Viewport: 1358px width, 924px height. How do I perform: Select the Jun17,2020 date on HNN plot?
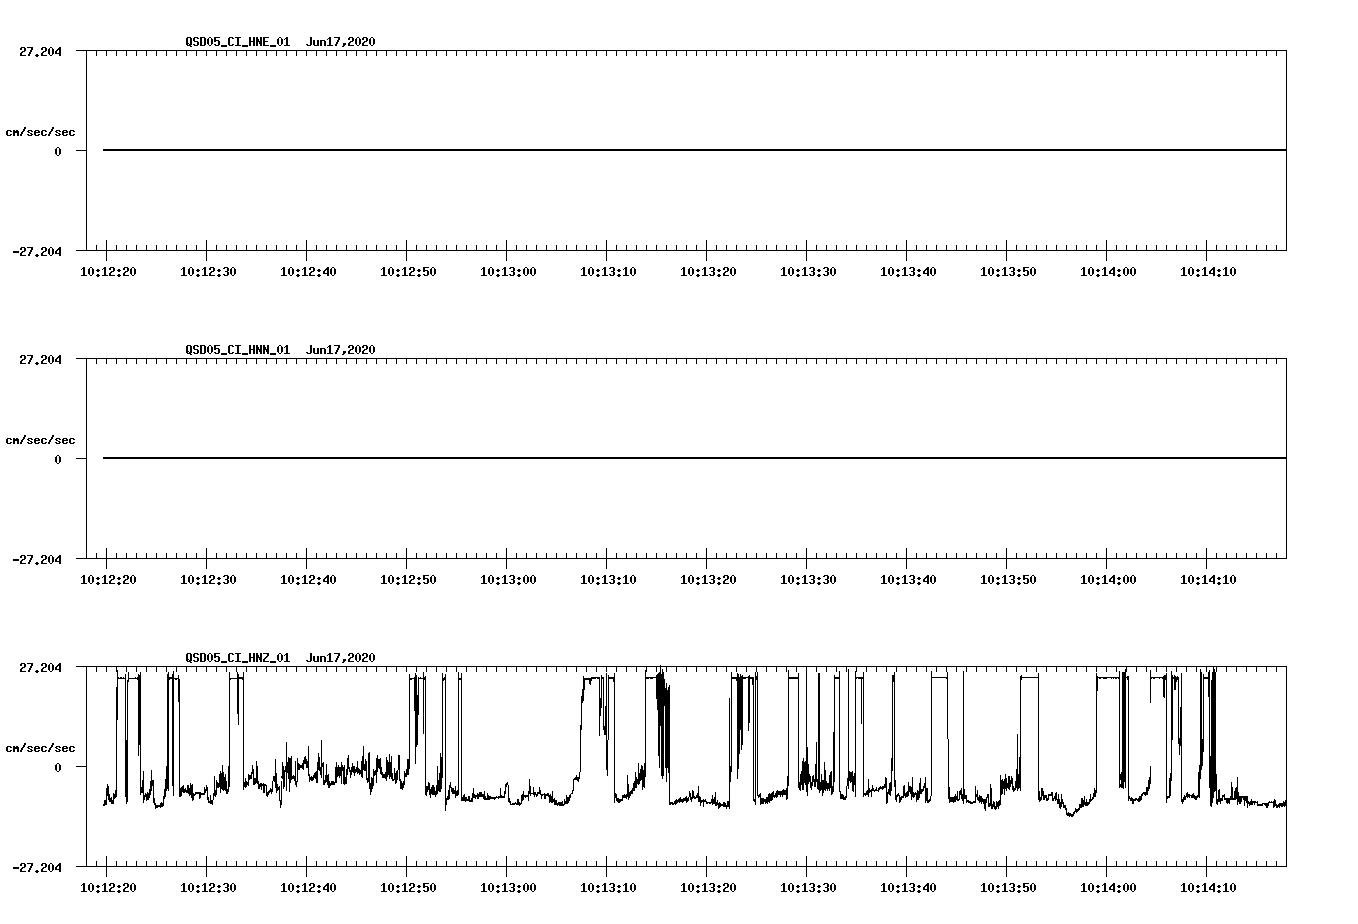[x=341, y=350]
